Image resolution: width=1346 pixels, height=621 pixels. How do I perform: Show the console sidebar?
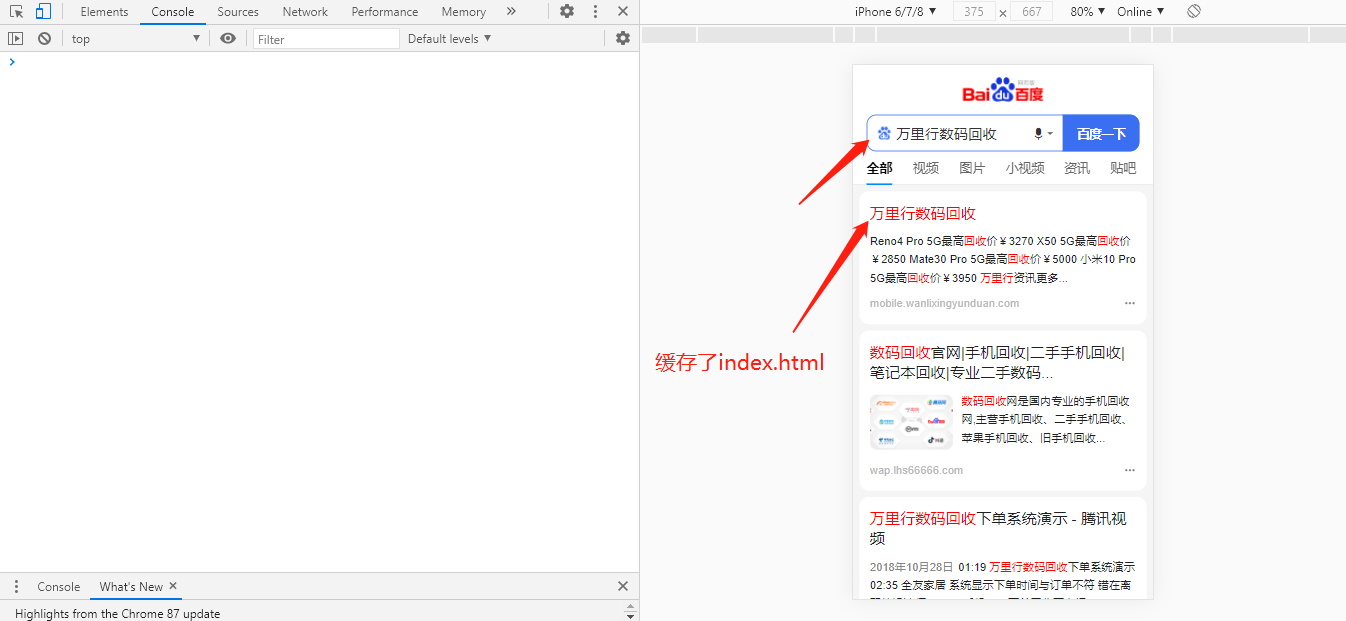coord(15,38)
